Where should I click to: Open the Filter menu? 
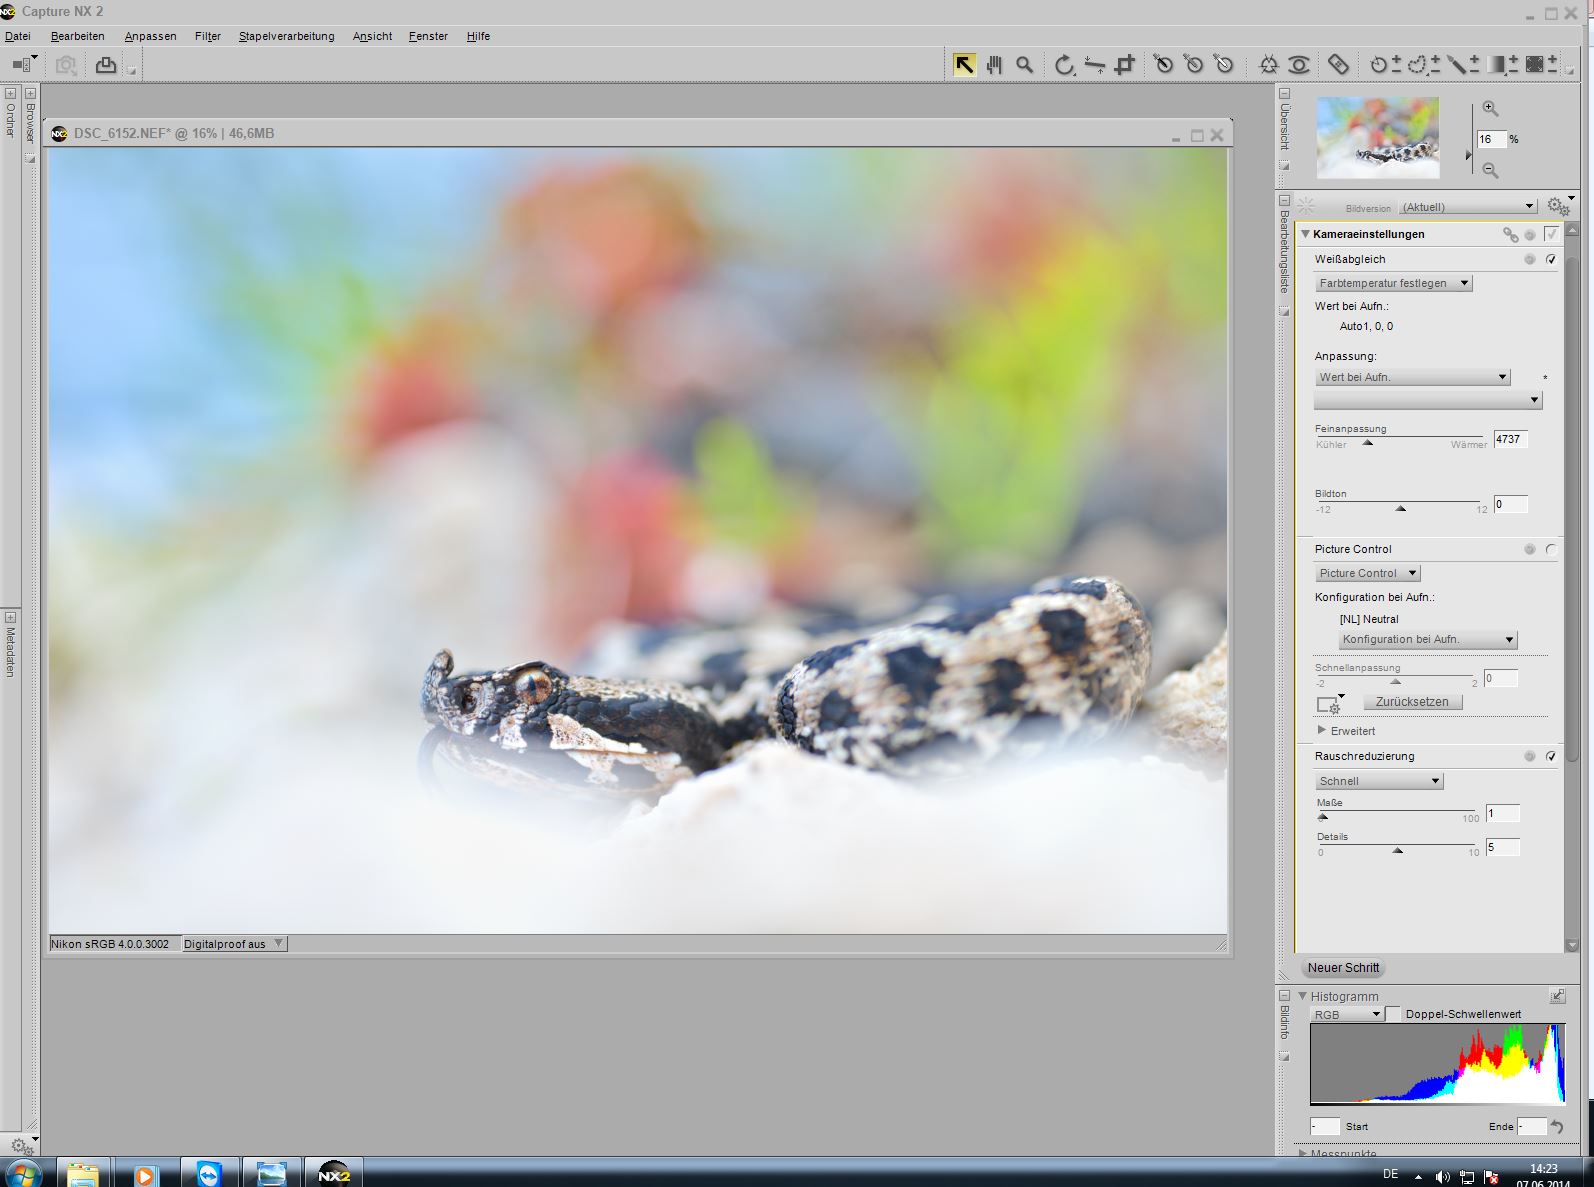point(208,36)
